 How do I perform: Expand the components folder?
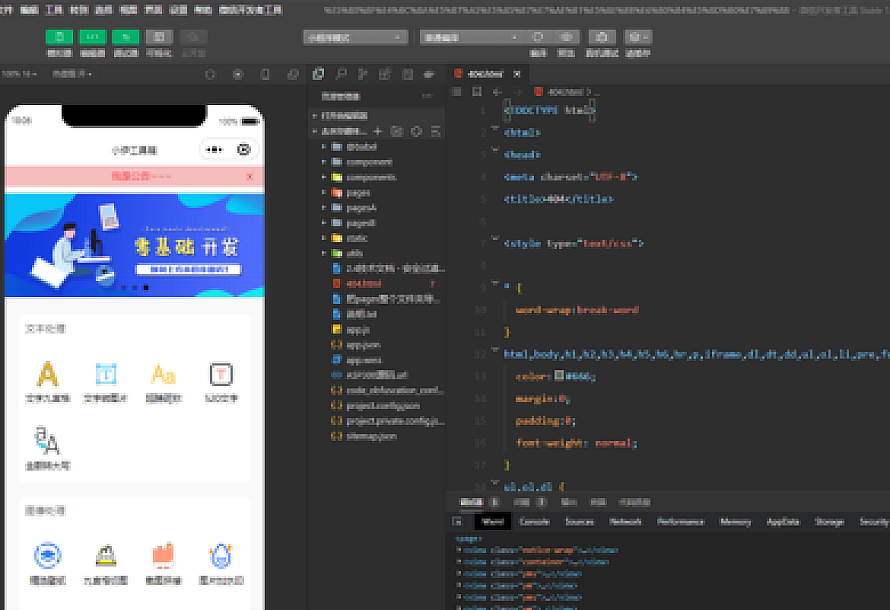(x=370, y=177)
